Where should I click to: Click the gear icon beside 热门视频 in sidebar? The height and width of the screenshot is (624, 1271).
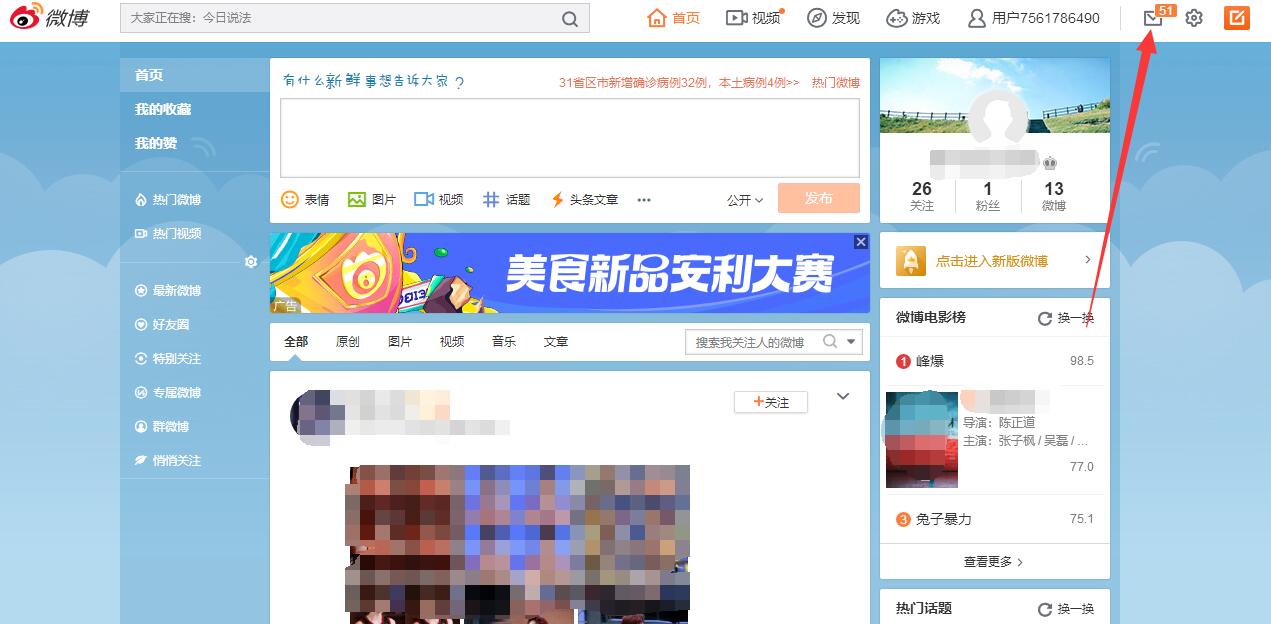[x=251, y=262]
